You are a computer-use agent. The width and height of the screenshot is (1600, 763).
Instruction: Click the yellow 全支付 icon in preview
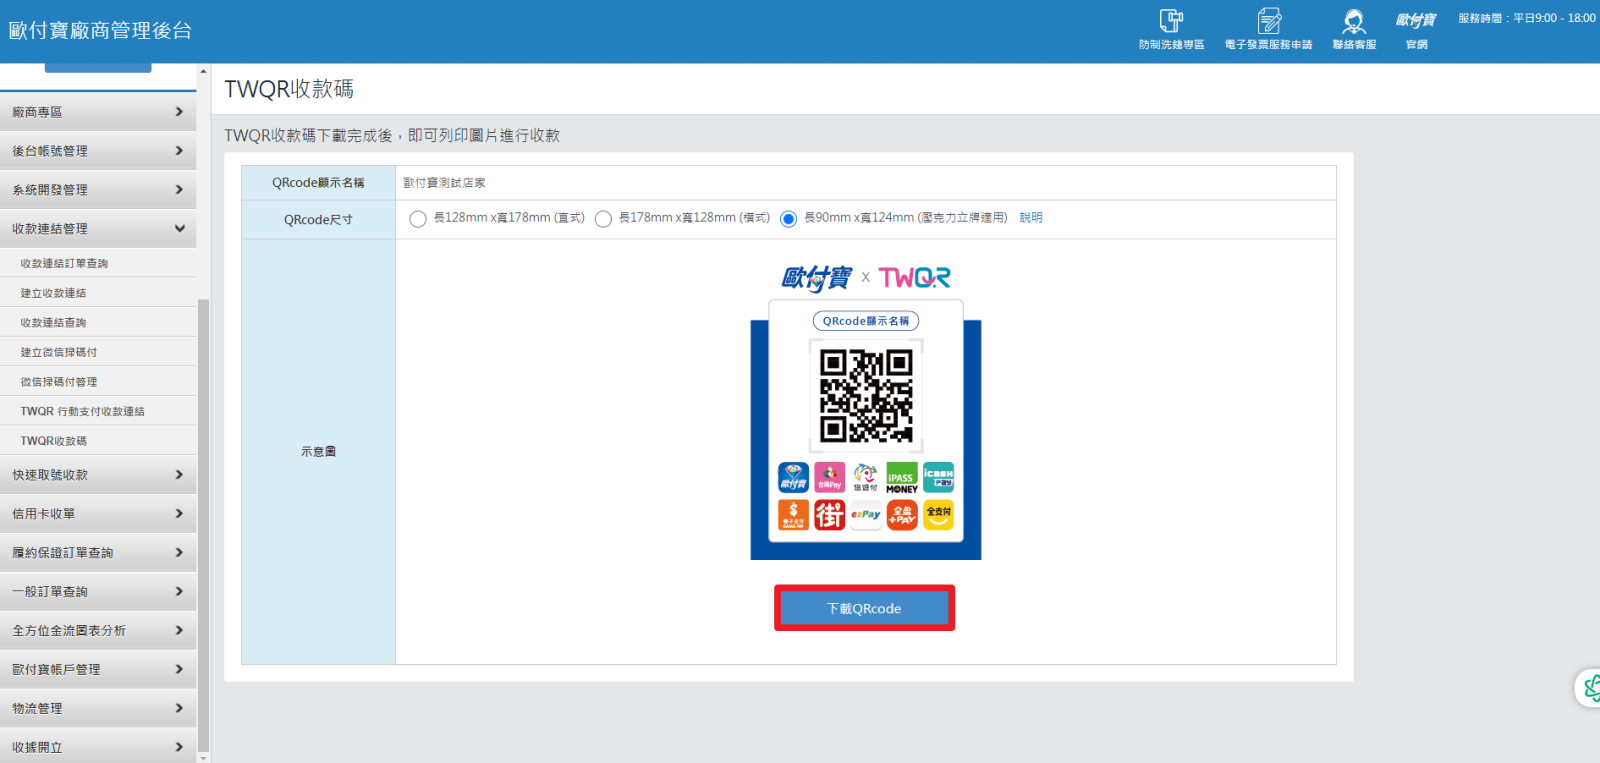[x=938, y=515]
